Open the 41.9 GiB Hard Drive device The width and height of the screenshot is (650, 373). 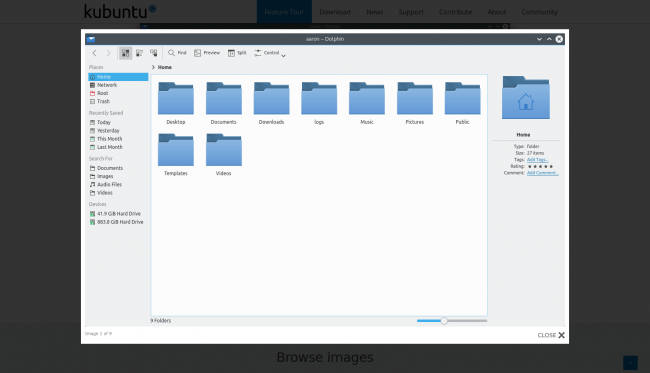118,214
